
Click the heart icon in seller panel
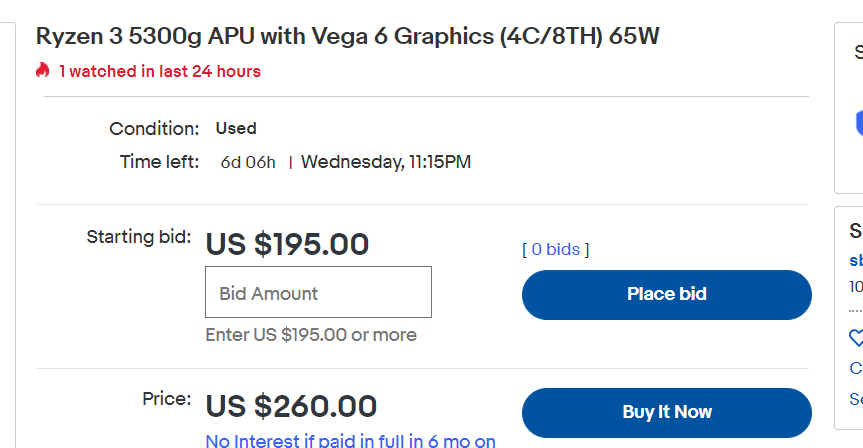(x=856, y=338)
